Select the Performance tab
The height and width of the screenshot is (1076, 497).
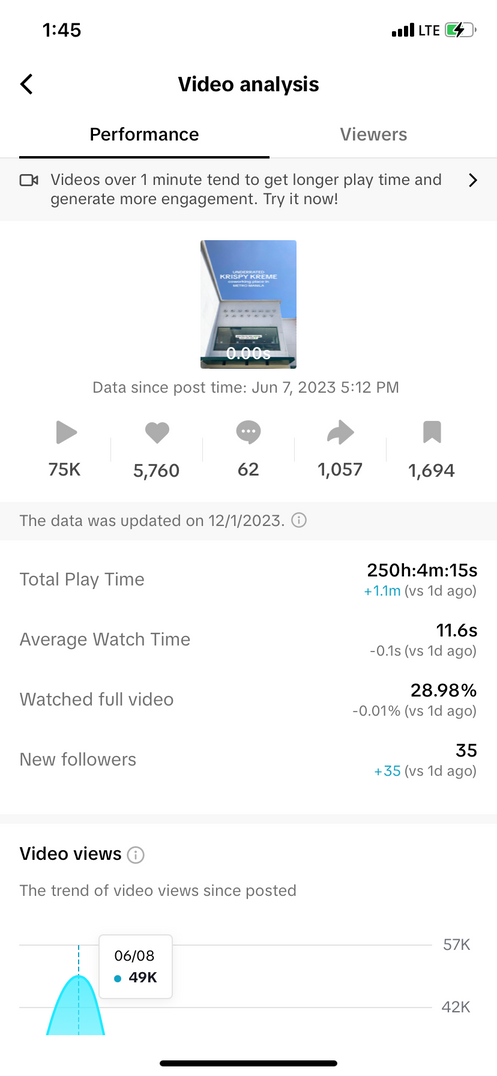[144, 134]
